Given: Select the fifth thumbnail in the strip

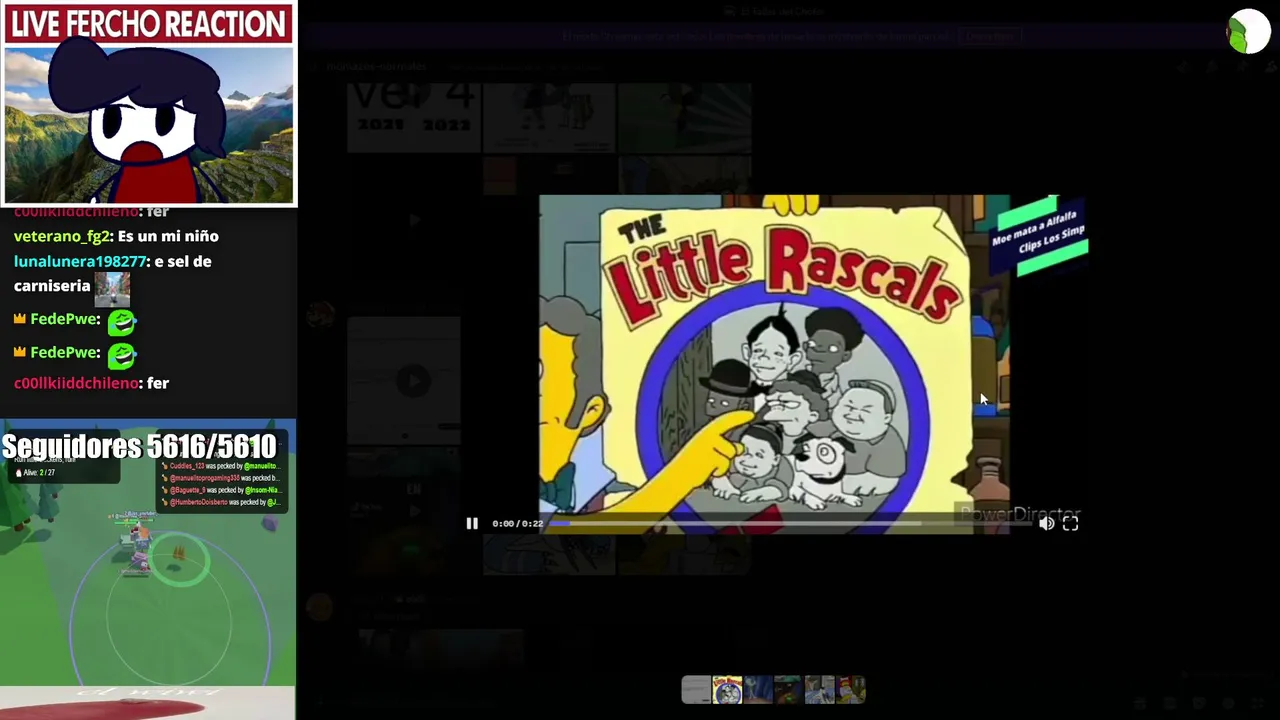Looking at the screenshot, I should [819, 690].
